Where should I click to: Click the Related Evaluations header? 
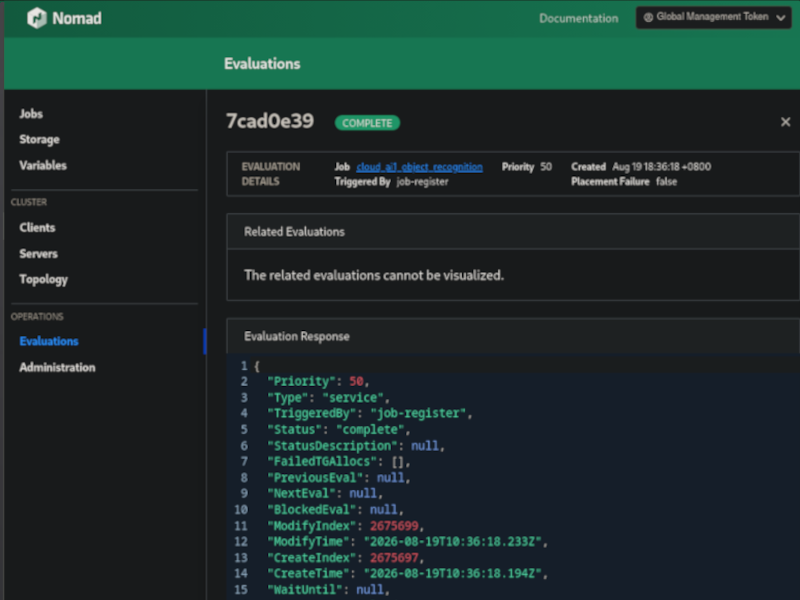[294, 232]
